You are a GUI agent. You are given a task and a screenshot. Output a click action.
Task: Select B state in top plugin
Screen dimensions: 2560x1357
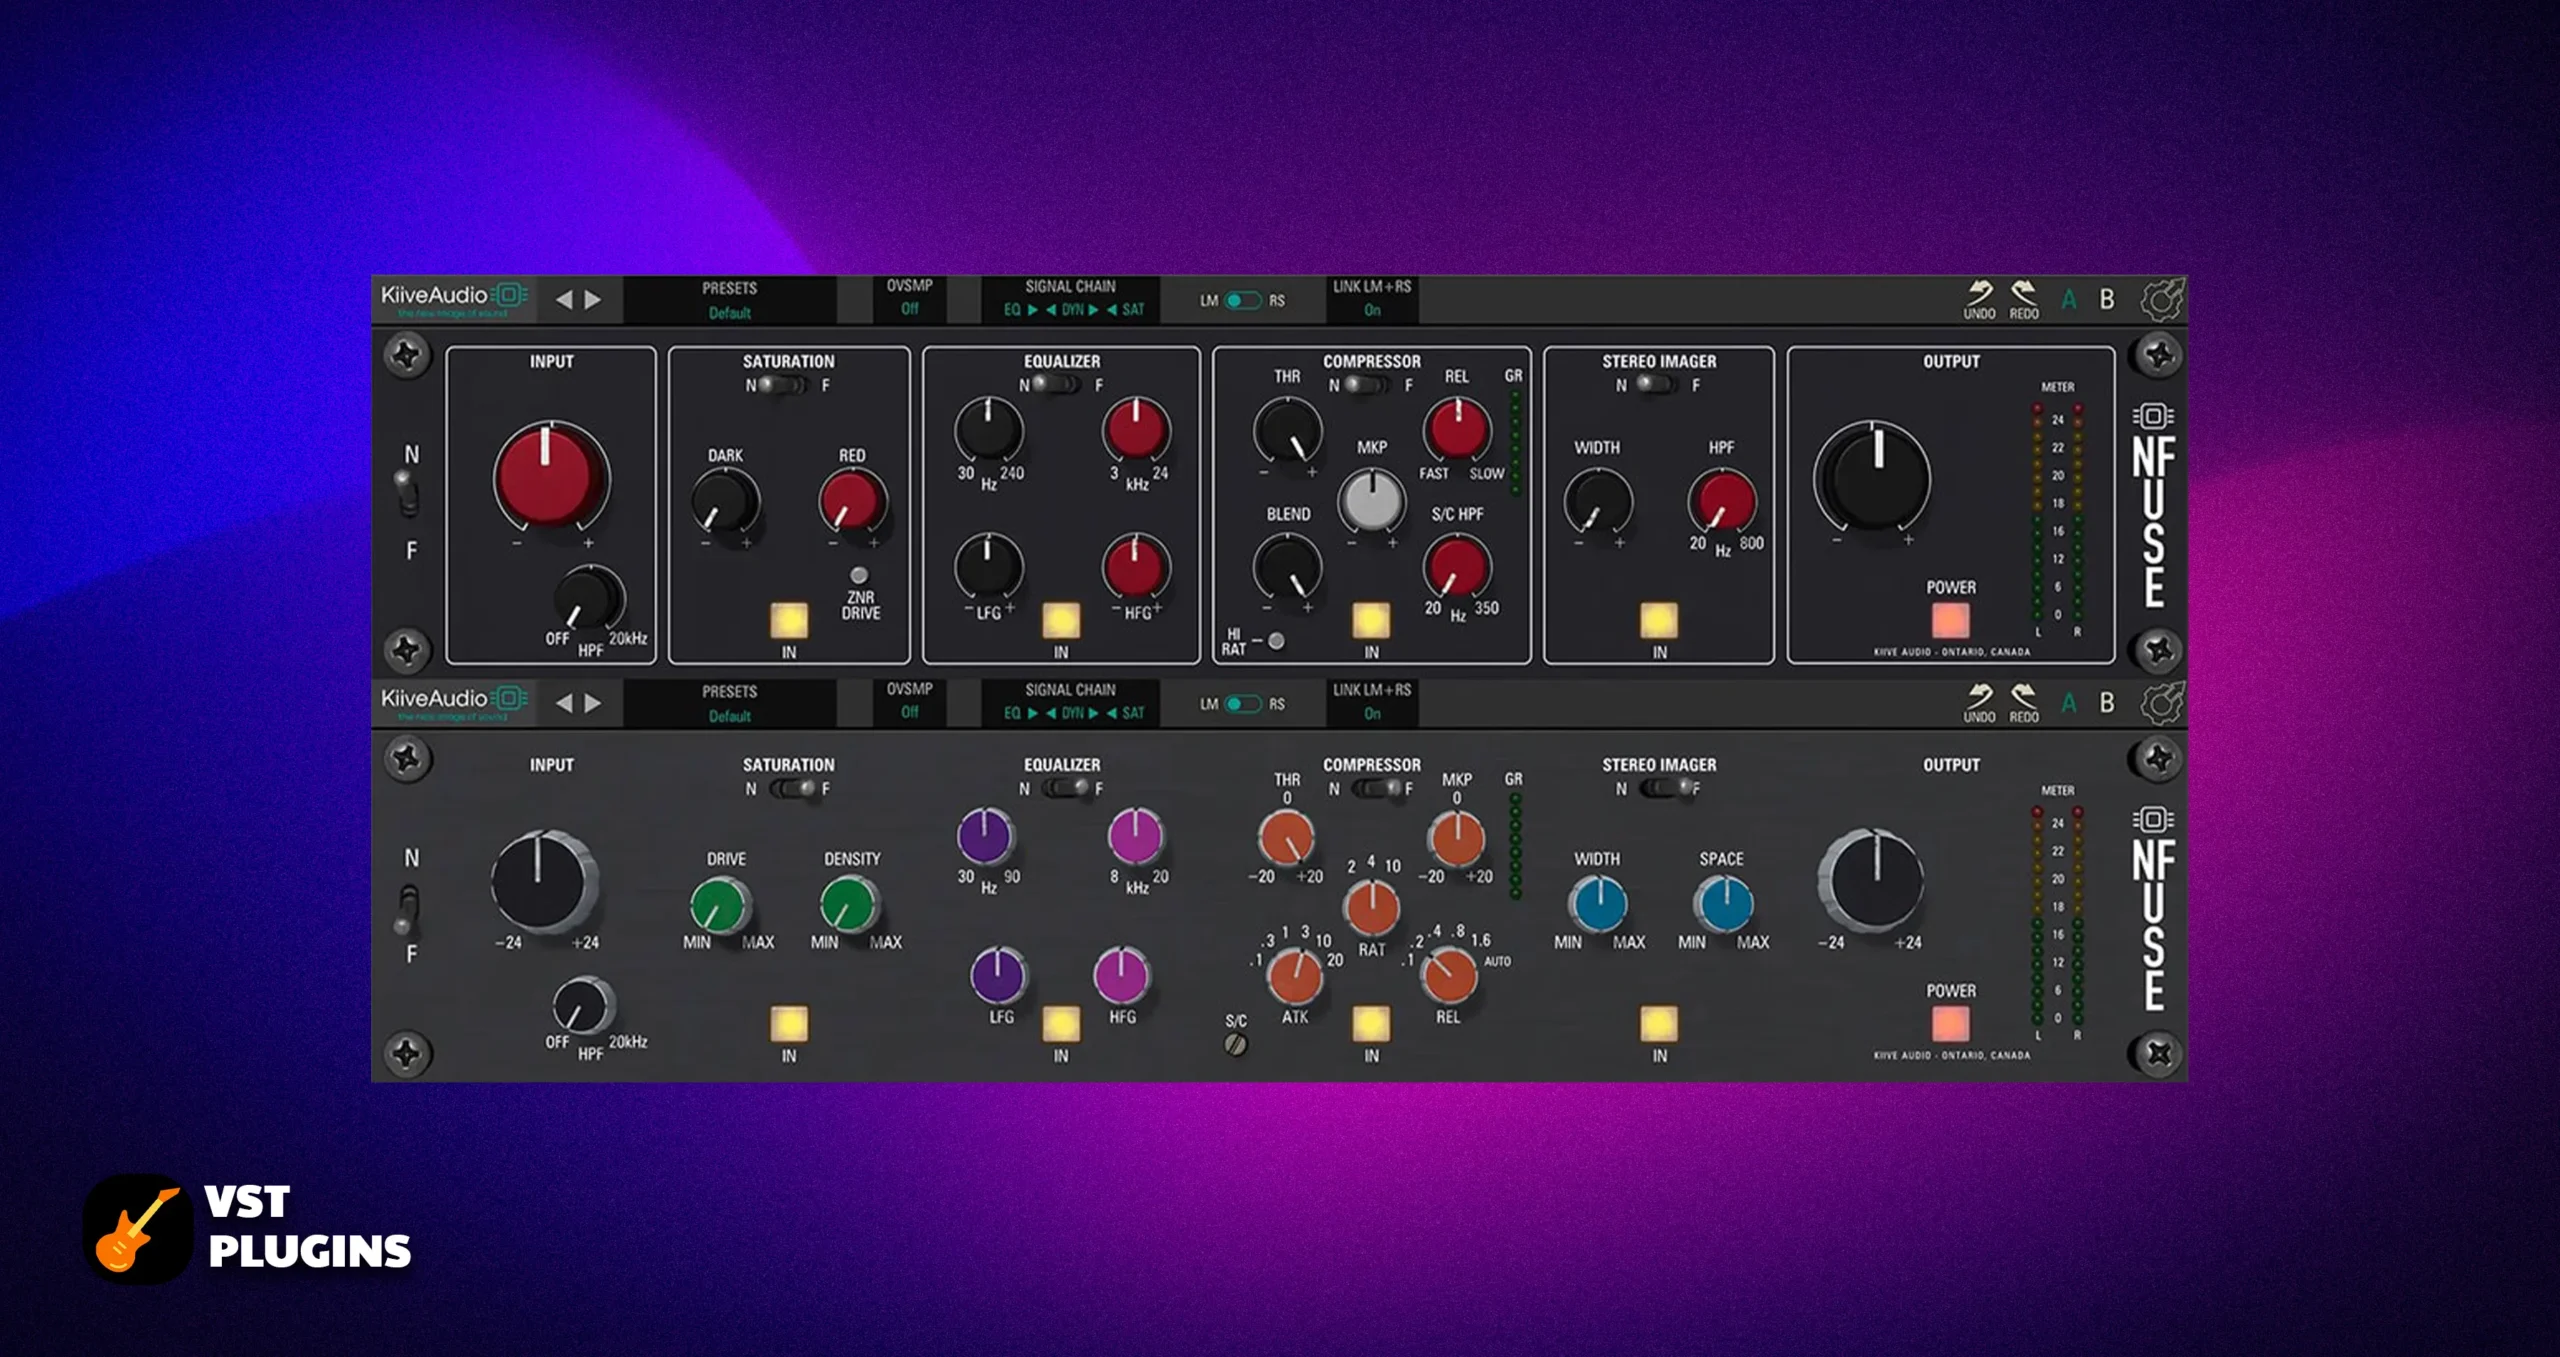pyautogui.click(x=2107, y=299)
